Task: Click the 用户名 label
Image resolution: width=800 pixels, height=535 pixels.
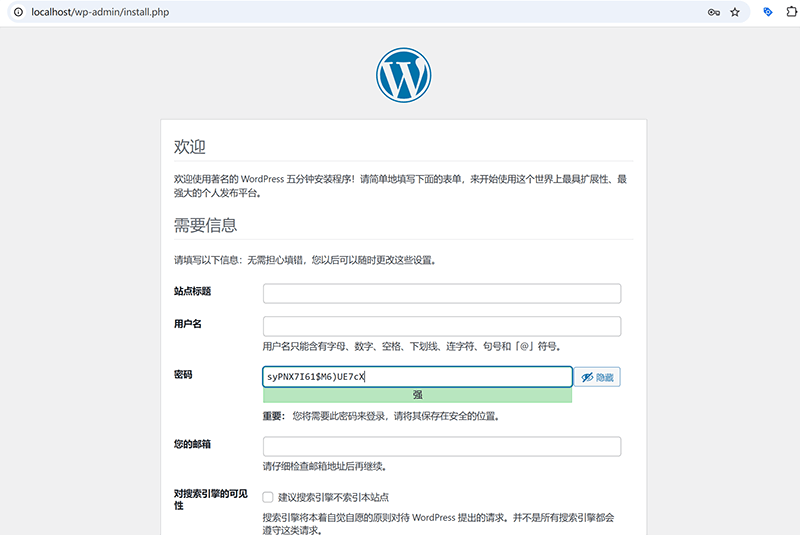Action: tap(188, 324)
